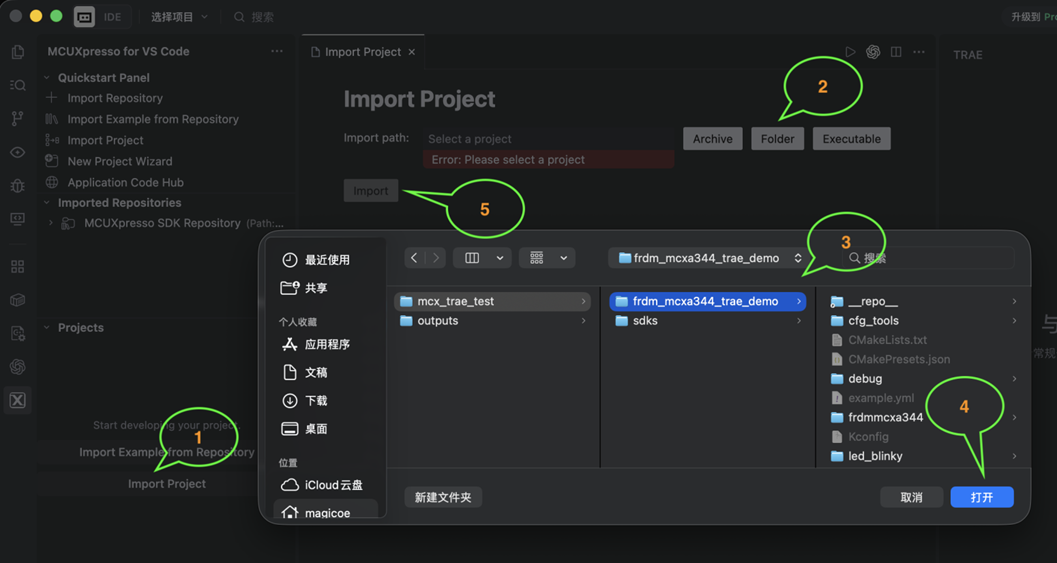The width and height of the screenshot is (1057, 563).
Task: Select 应用程序 in dialog sidebar
Action: [x=326, y=344]
